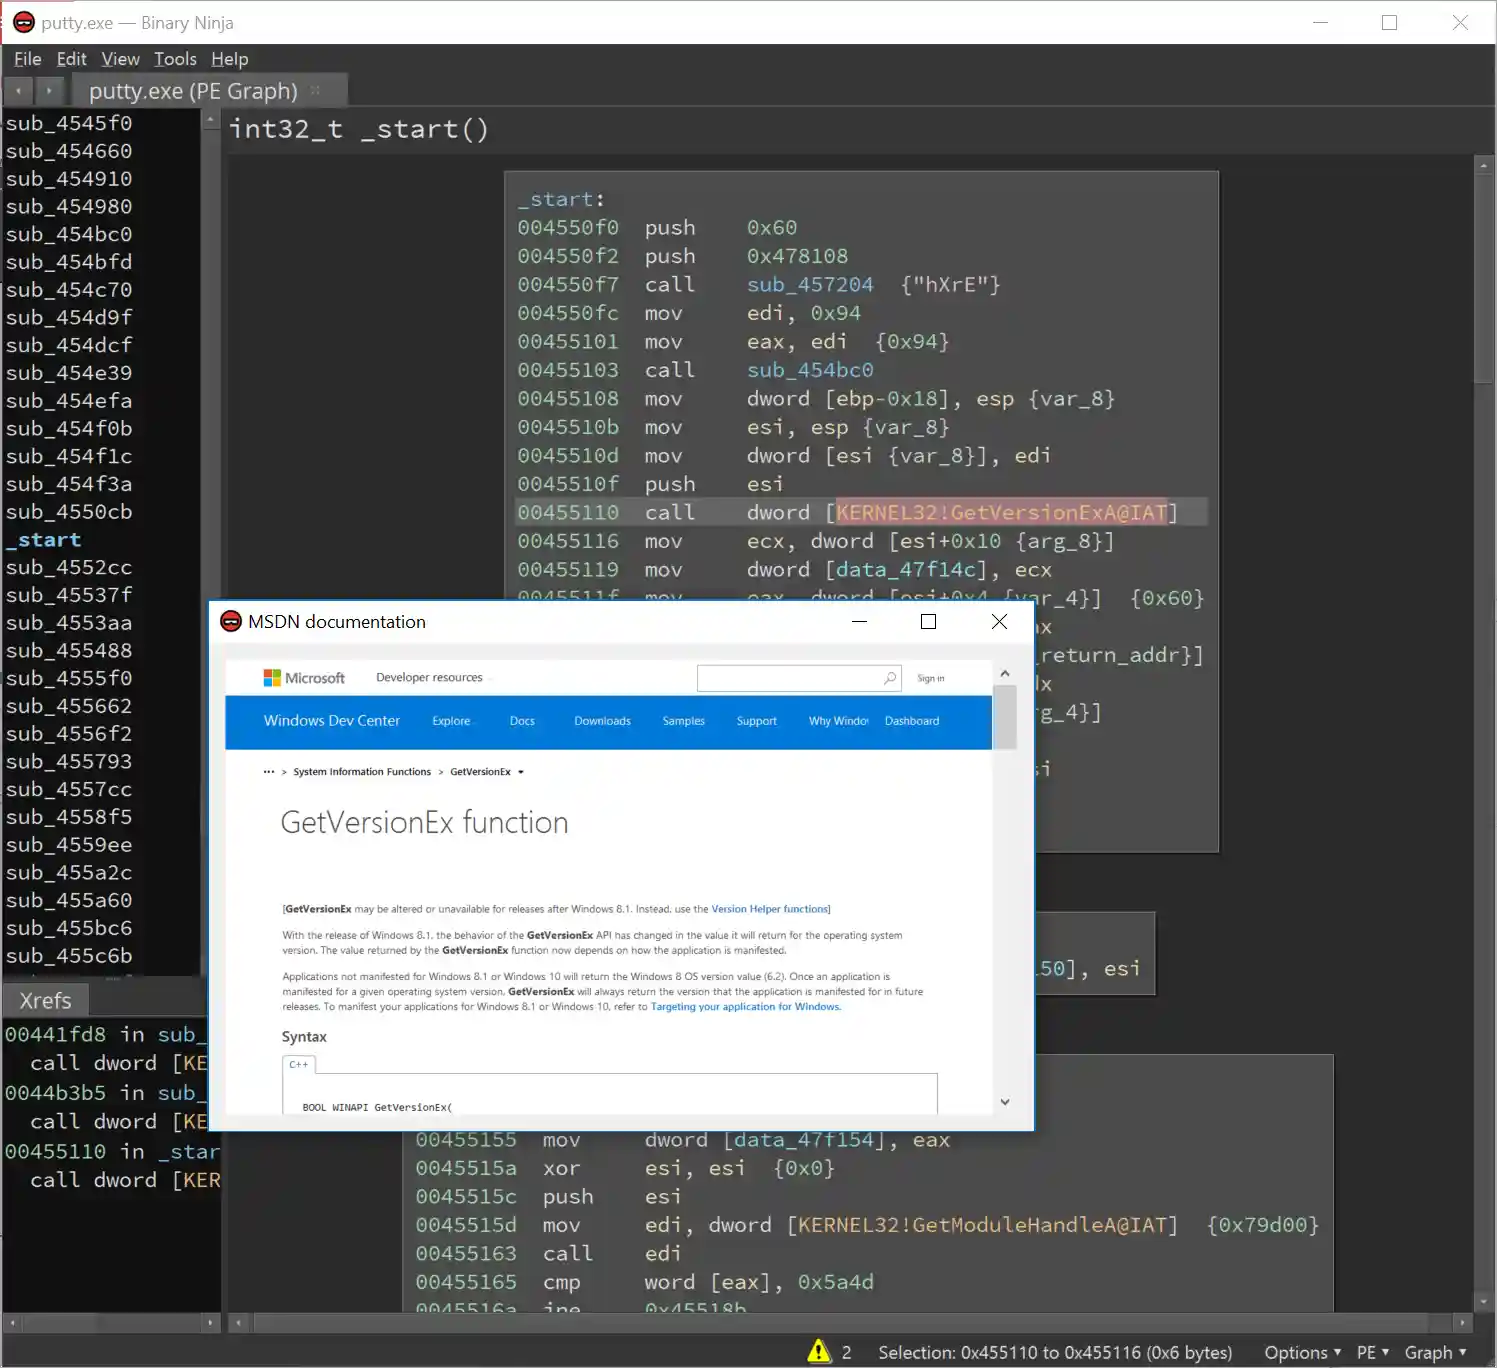Open the Options dropdown in status bar
1497x1368 pixels.
[x=1302, y=1352]
